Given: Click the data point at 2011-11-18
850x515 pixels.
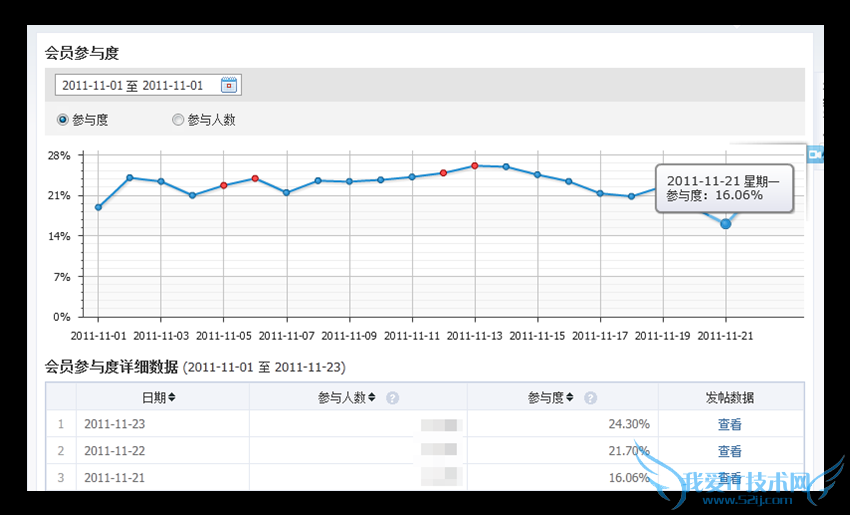Looking at the screenshot, I should 631,196.
